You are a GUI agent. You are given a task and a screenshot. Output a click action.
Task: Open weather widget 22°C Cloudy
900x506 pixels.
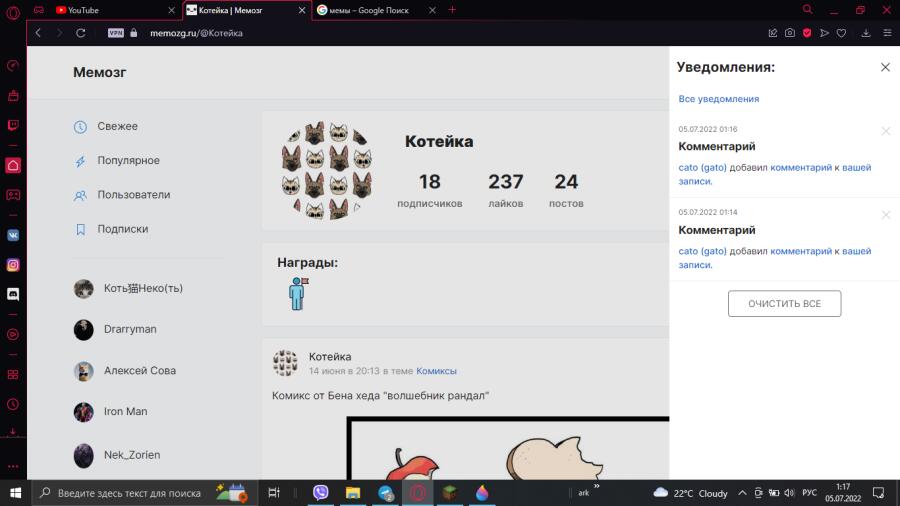(x=690, y=493)
